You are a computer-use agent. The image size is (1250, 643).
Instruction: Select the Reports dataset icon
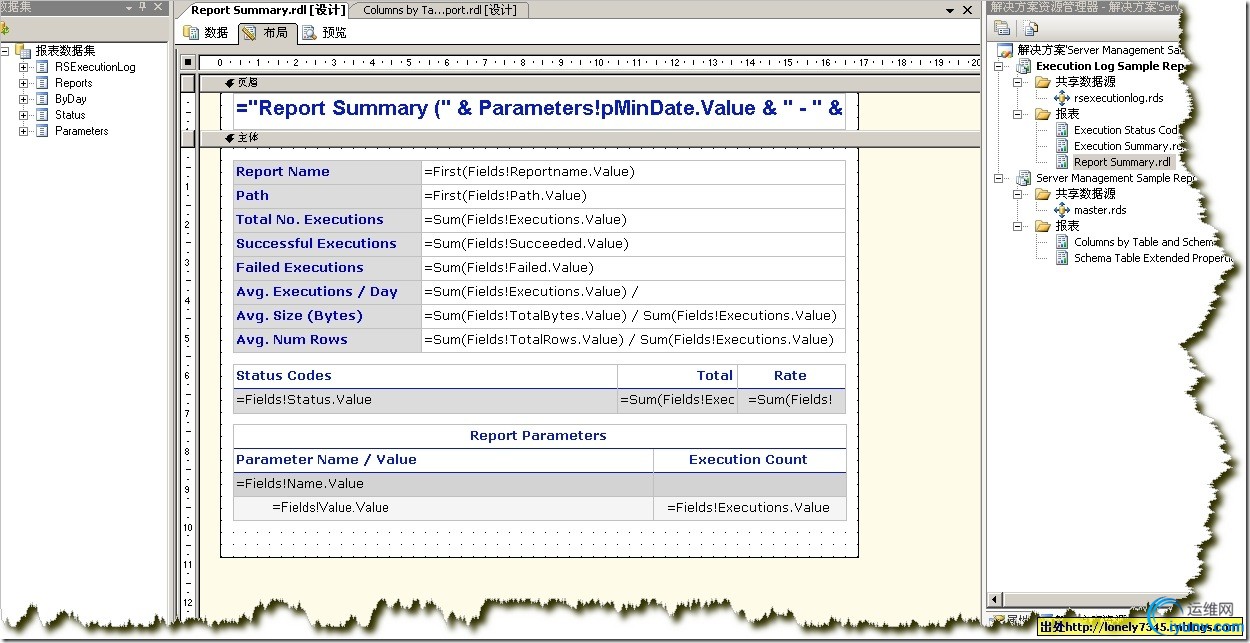point(42,83)
